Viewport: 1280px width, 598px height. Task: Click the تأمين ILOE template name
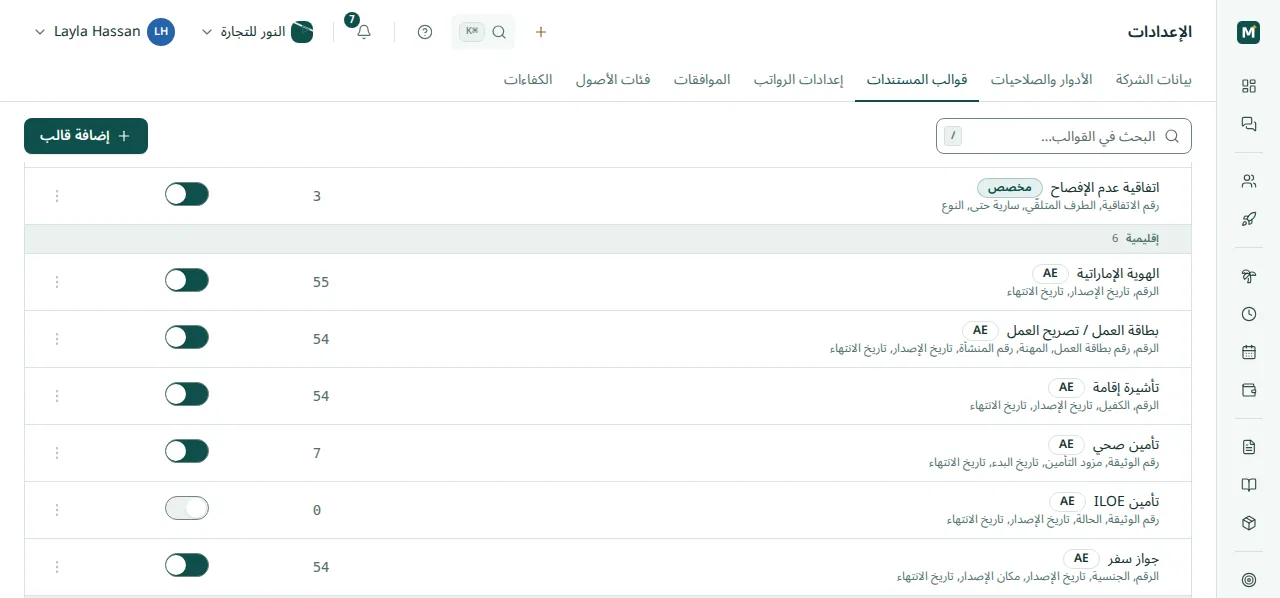pos(1126,502)
